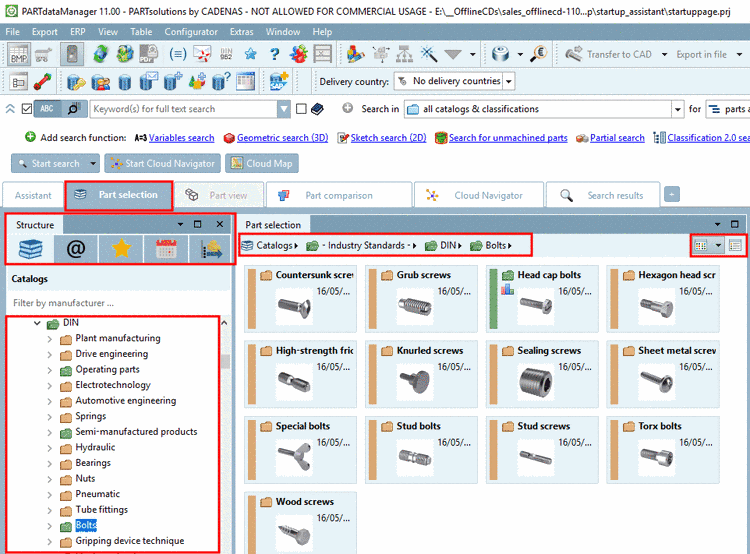Click the DIN 962 standard icon
Screen dimensions: 750x554
226,54
